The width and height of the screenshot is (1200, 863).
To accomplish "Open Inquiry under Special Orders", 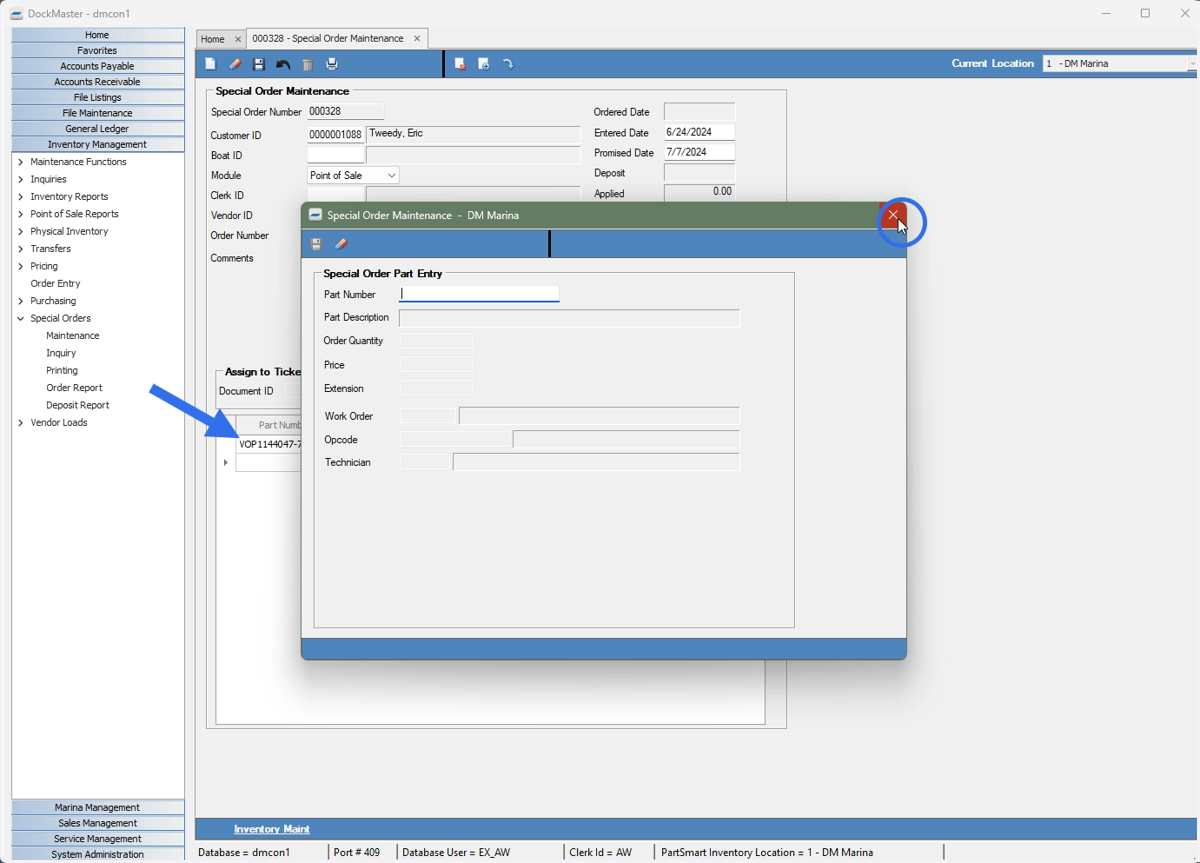I will 61,353.
